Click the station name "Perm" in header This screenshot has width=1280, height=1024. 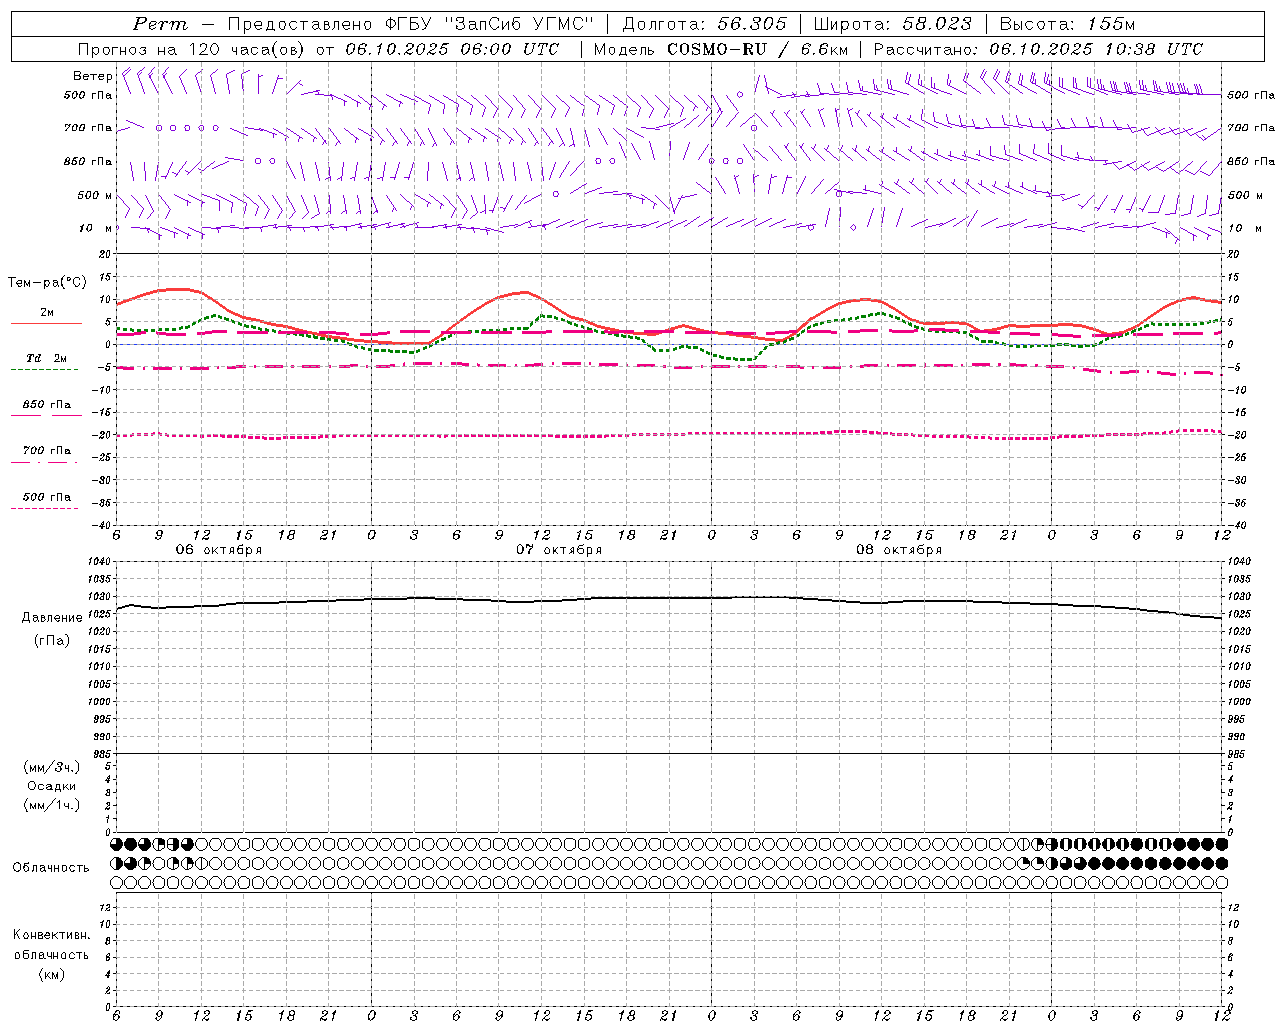click(x=160, y=24)
